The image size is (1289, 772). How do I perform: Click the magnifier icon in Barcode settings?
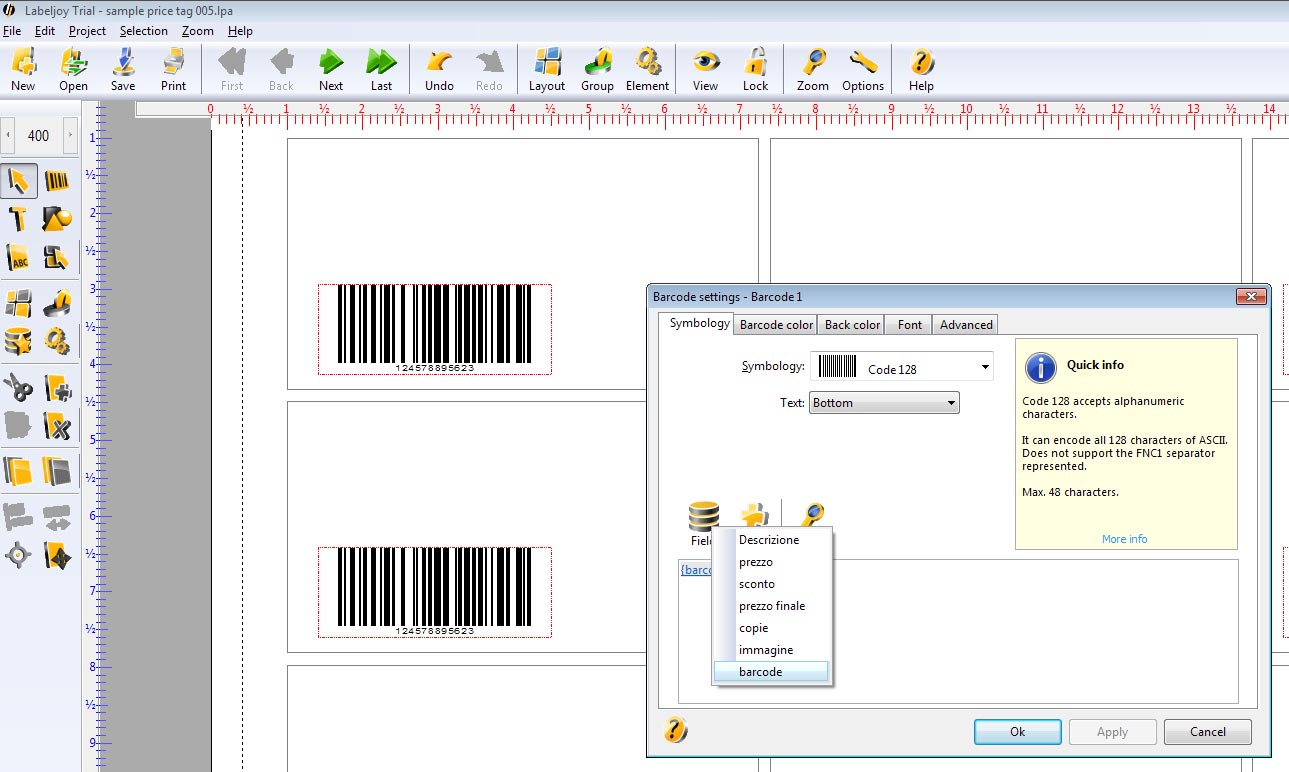point(813,516)
